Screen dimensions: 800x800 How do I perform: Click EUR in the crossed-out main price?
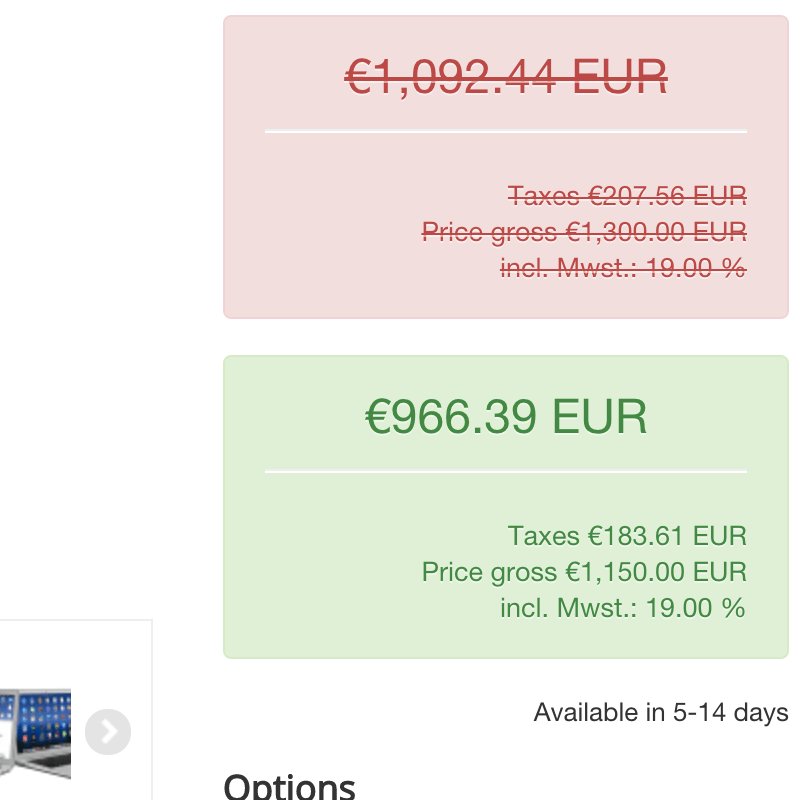pyautogui.click(x=620, y=77)
